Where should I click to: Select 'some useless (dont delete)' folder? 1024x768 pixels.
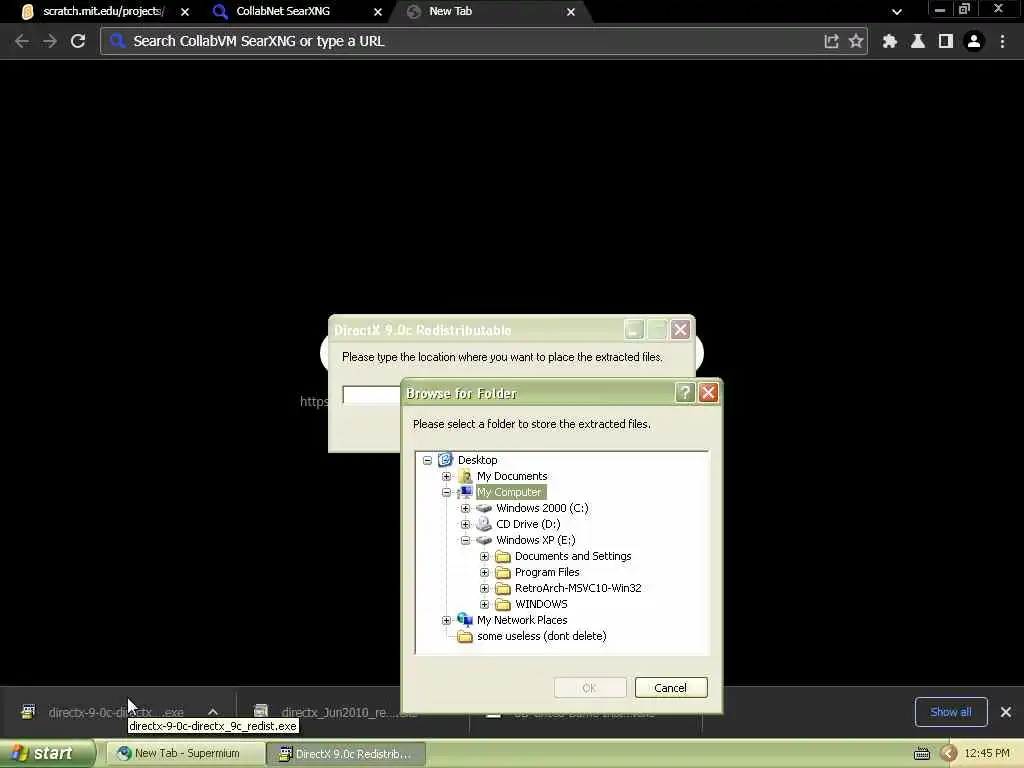pos(541,636)
